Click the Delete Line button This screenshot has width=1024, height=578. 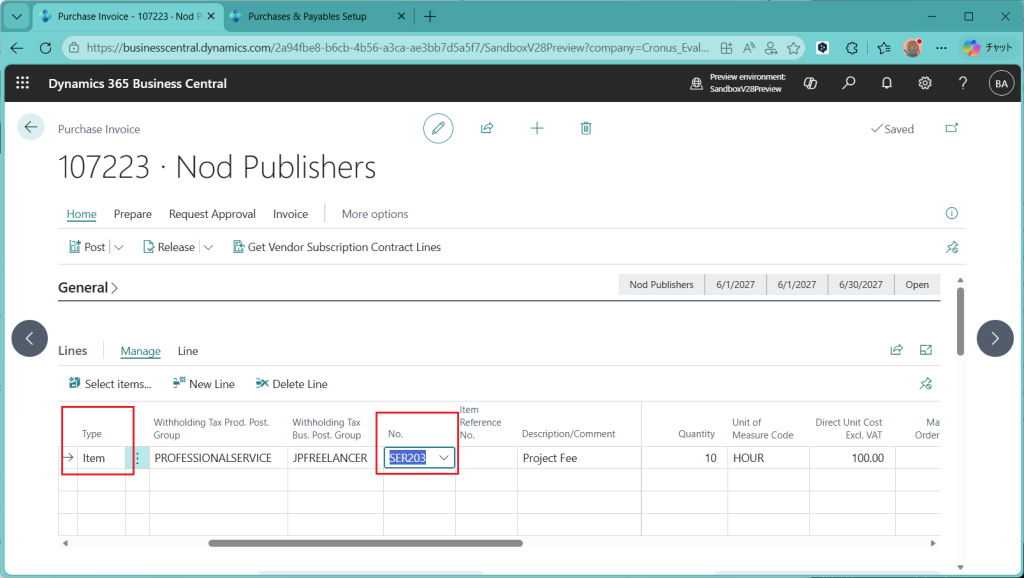292,384
